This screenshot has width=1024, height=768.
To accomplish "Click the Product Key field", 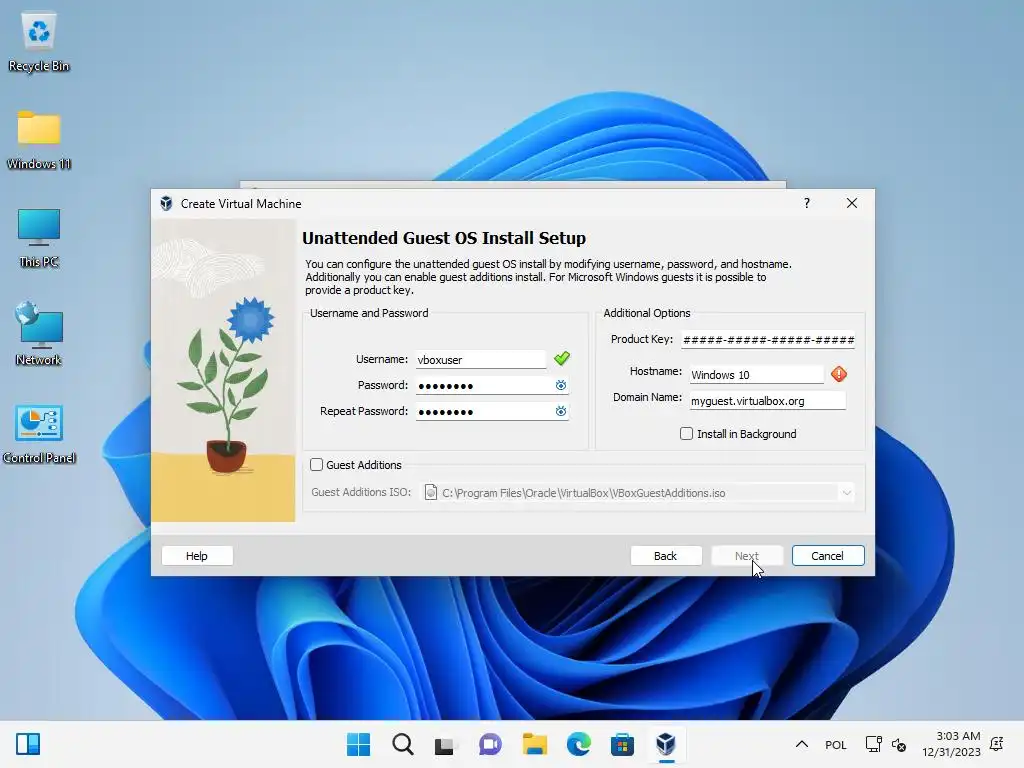I will tap(768, 340).
